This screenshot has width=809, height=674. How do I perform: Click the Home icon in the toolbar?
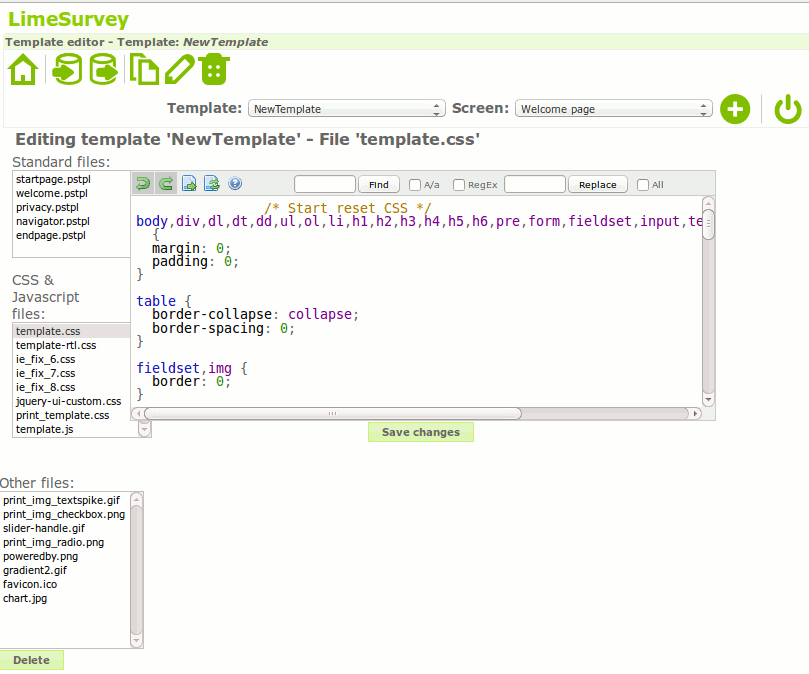coord(22,72)
